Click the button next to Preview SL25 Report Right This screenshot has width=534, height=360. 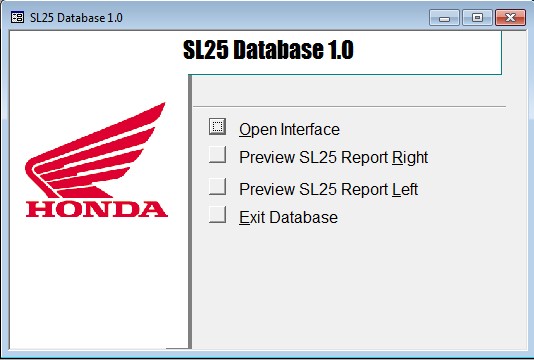tap(217, 155)
